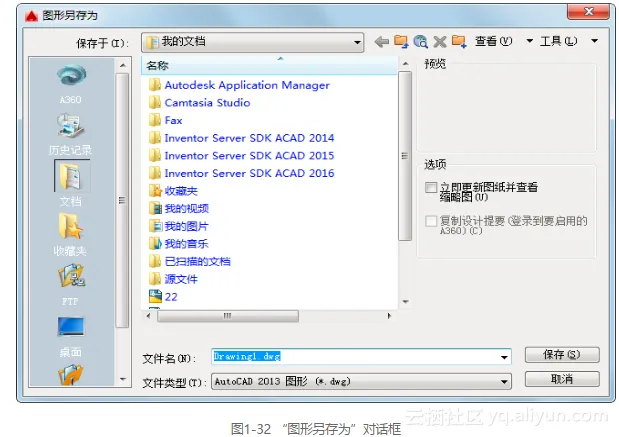Go up one folder level
Screen dimensions: 619x437
coord(401,41)
